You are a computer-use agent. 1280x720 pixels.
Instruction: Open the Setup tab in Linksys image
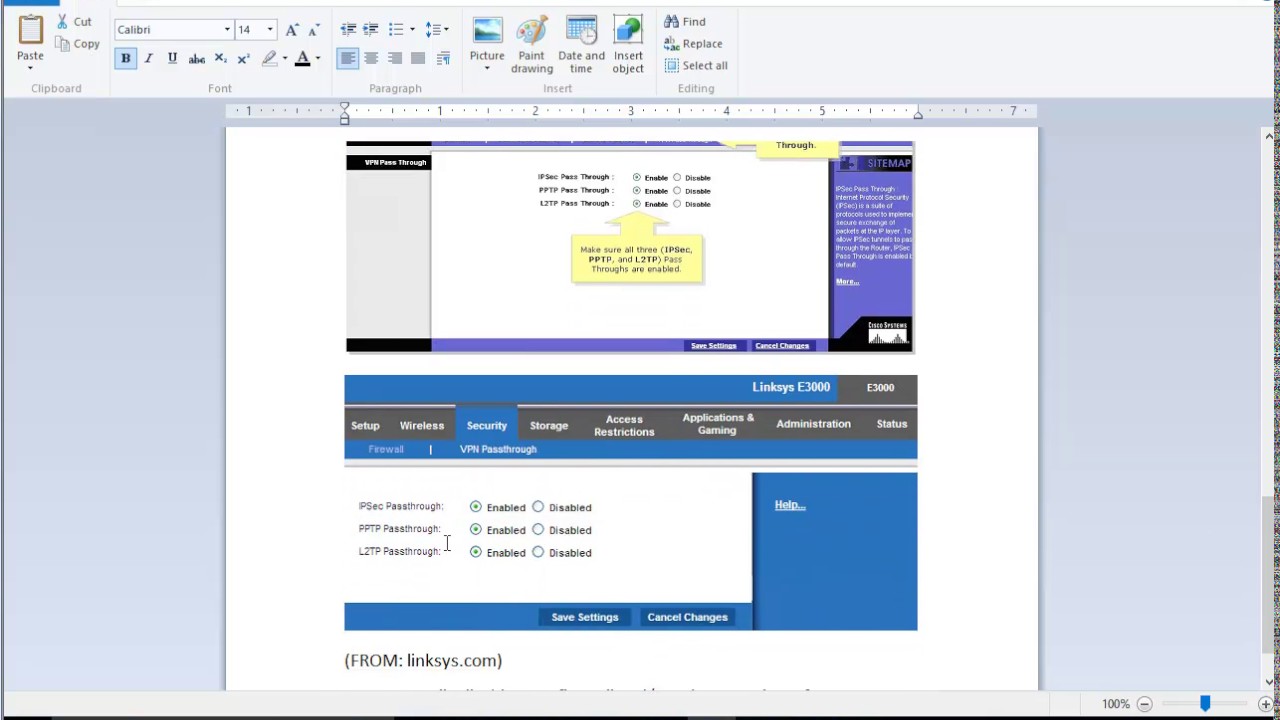365,425
